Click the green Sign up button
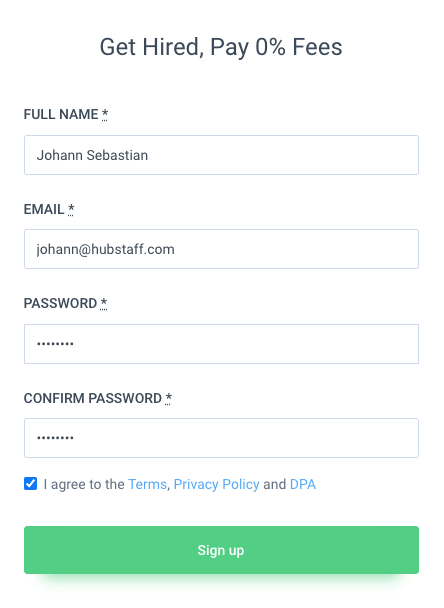 (221, 550)
